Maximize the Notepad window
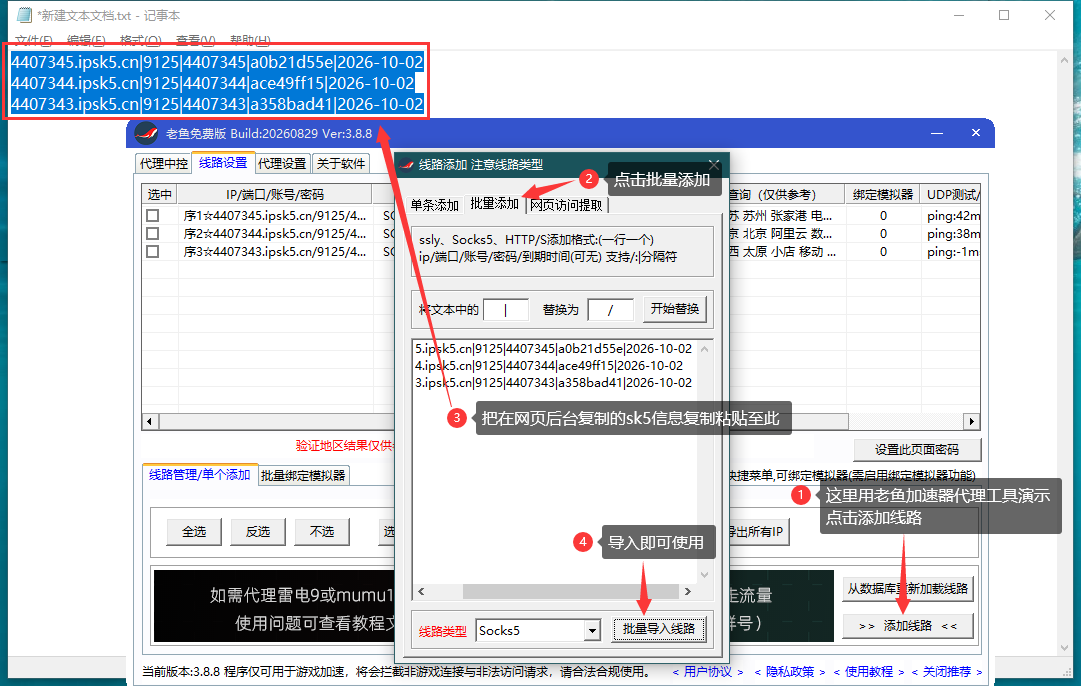 pyautogui.click(x=1004, y=15)
